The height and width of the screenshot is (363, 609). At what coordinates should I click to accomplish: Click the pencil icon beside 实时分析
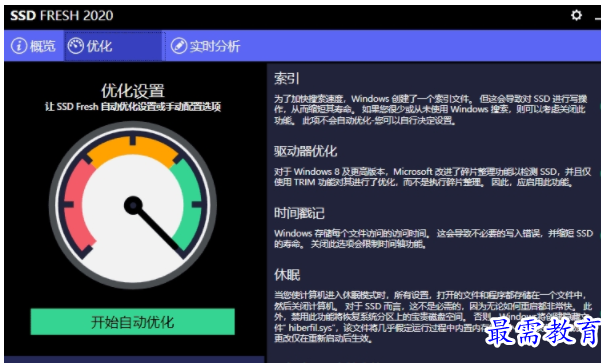tap(179, 46)
